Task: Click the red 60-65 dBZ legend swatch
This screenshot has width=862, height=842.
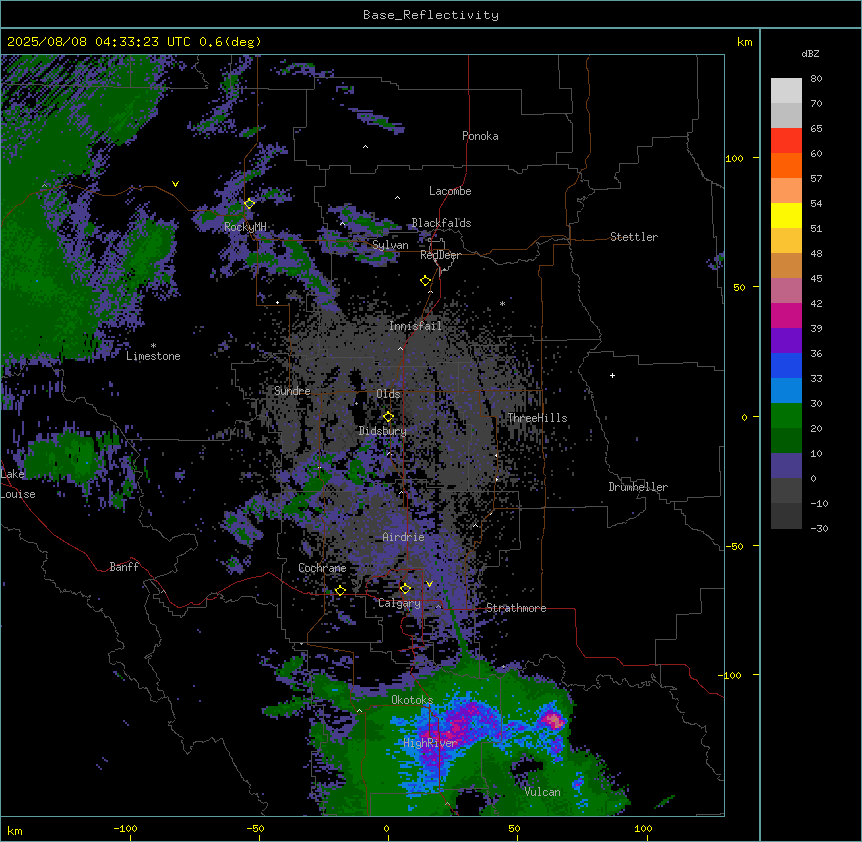Action: (786, 141)
